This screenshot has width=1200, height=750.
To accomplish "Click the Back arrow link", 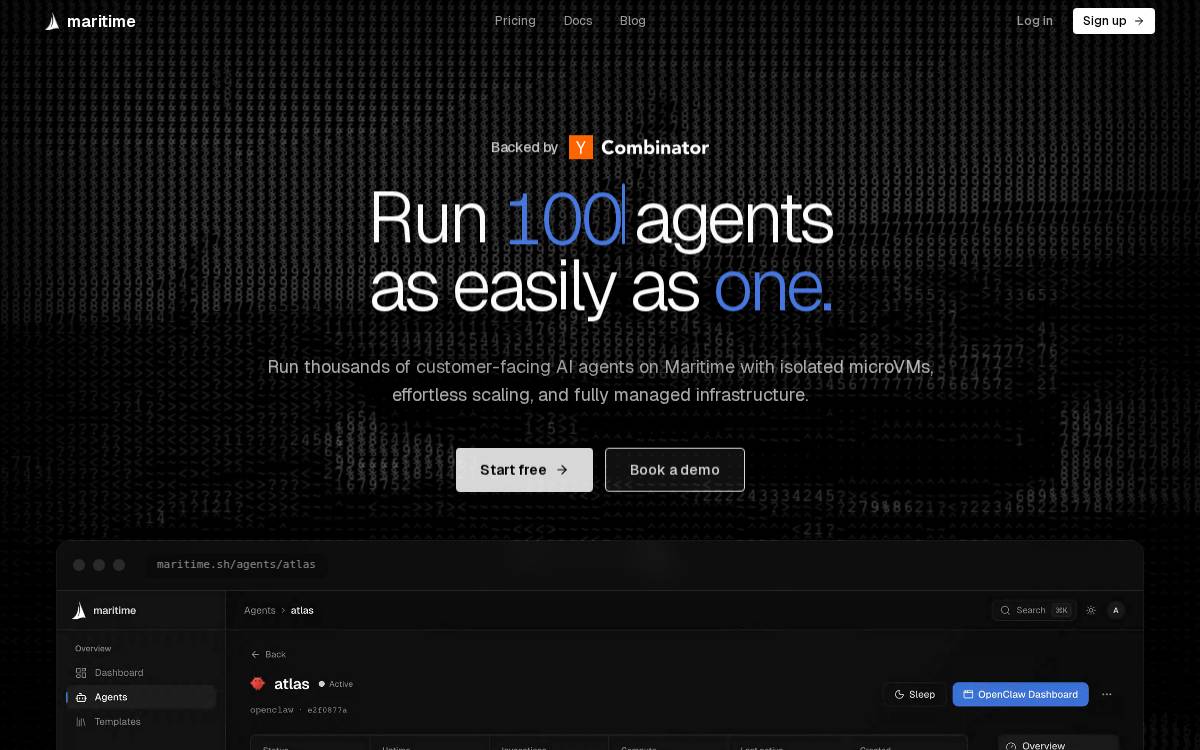I will [x=268, y=654].
